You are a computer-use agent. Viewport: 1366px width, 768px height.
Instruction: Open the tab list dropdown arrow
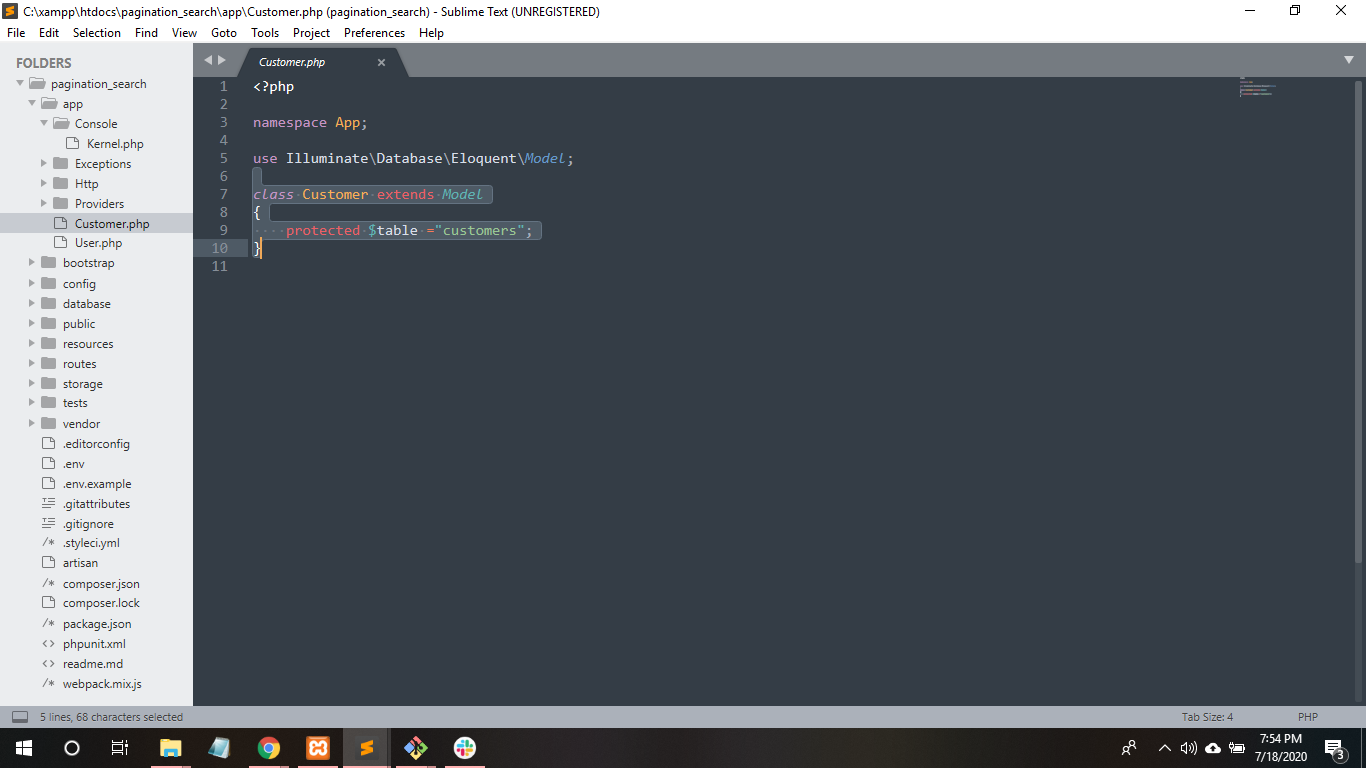pos(1348,60)
